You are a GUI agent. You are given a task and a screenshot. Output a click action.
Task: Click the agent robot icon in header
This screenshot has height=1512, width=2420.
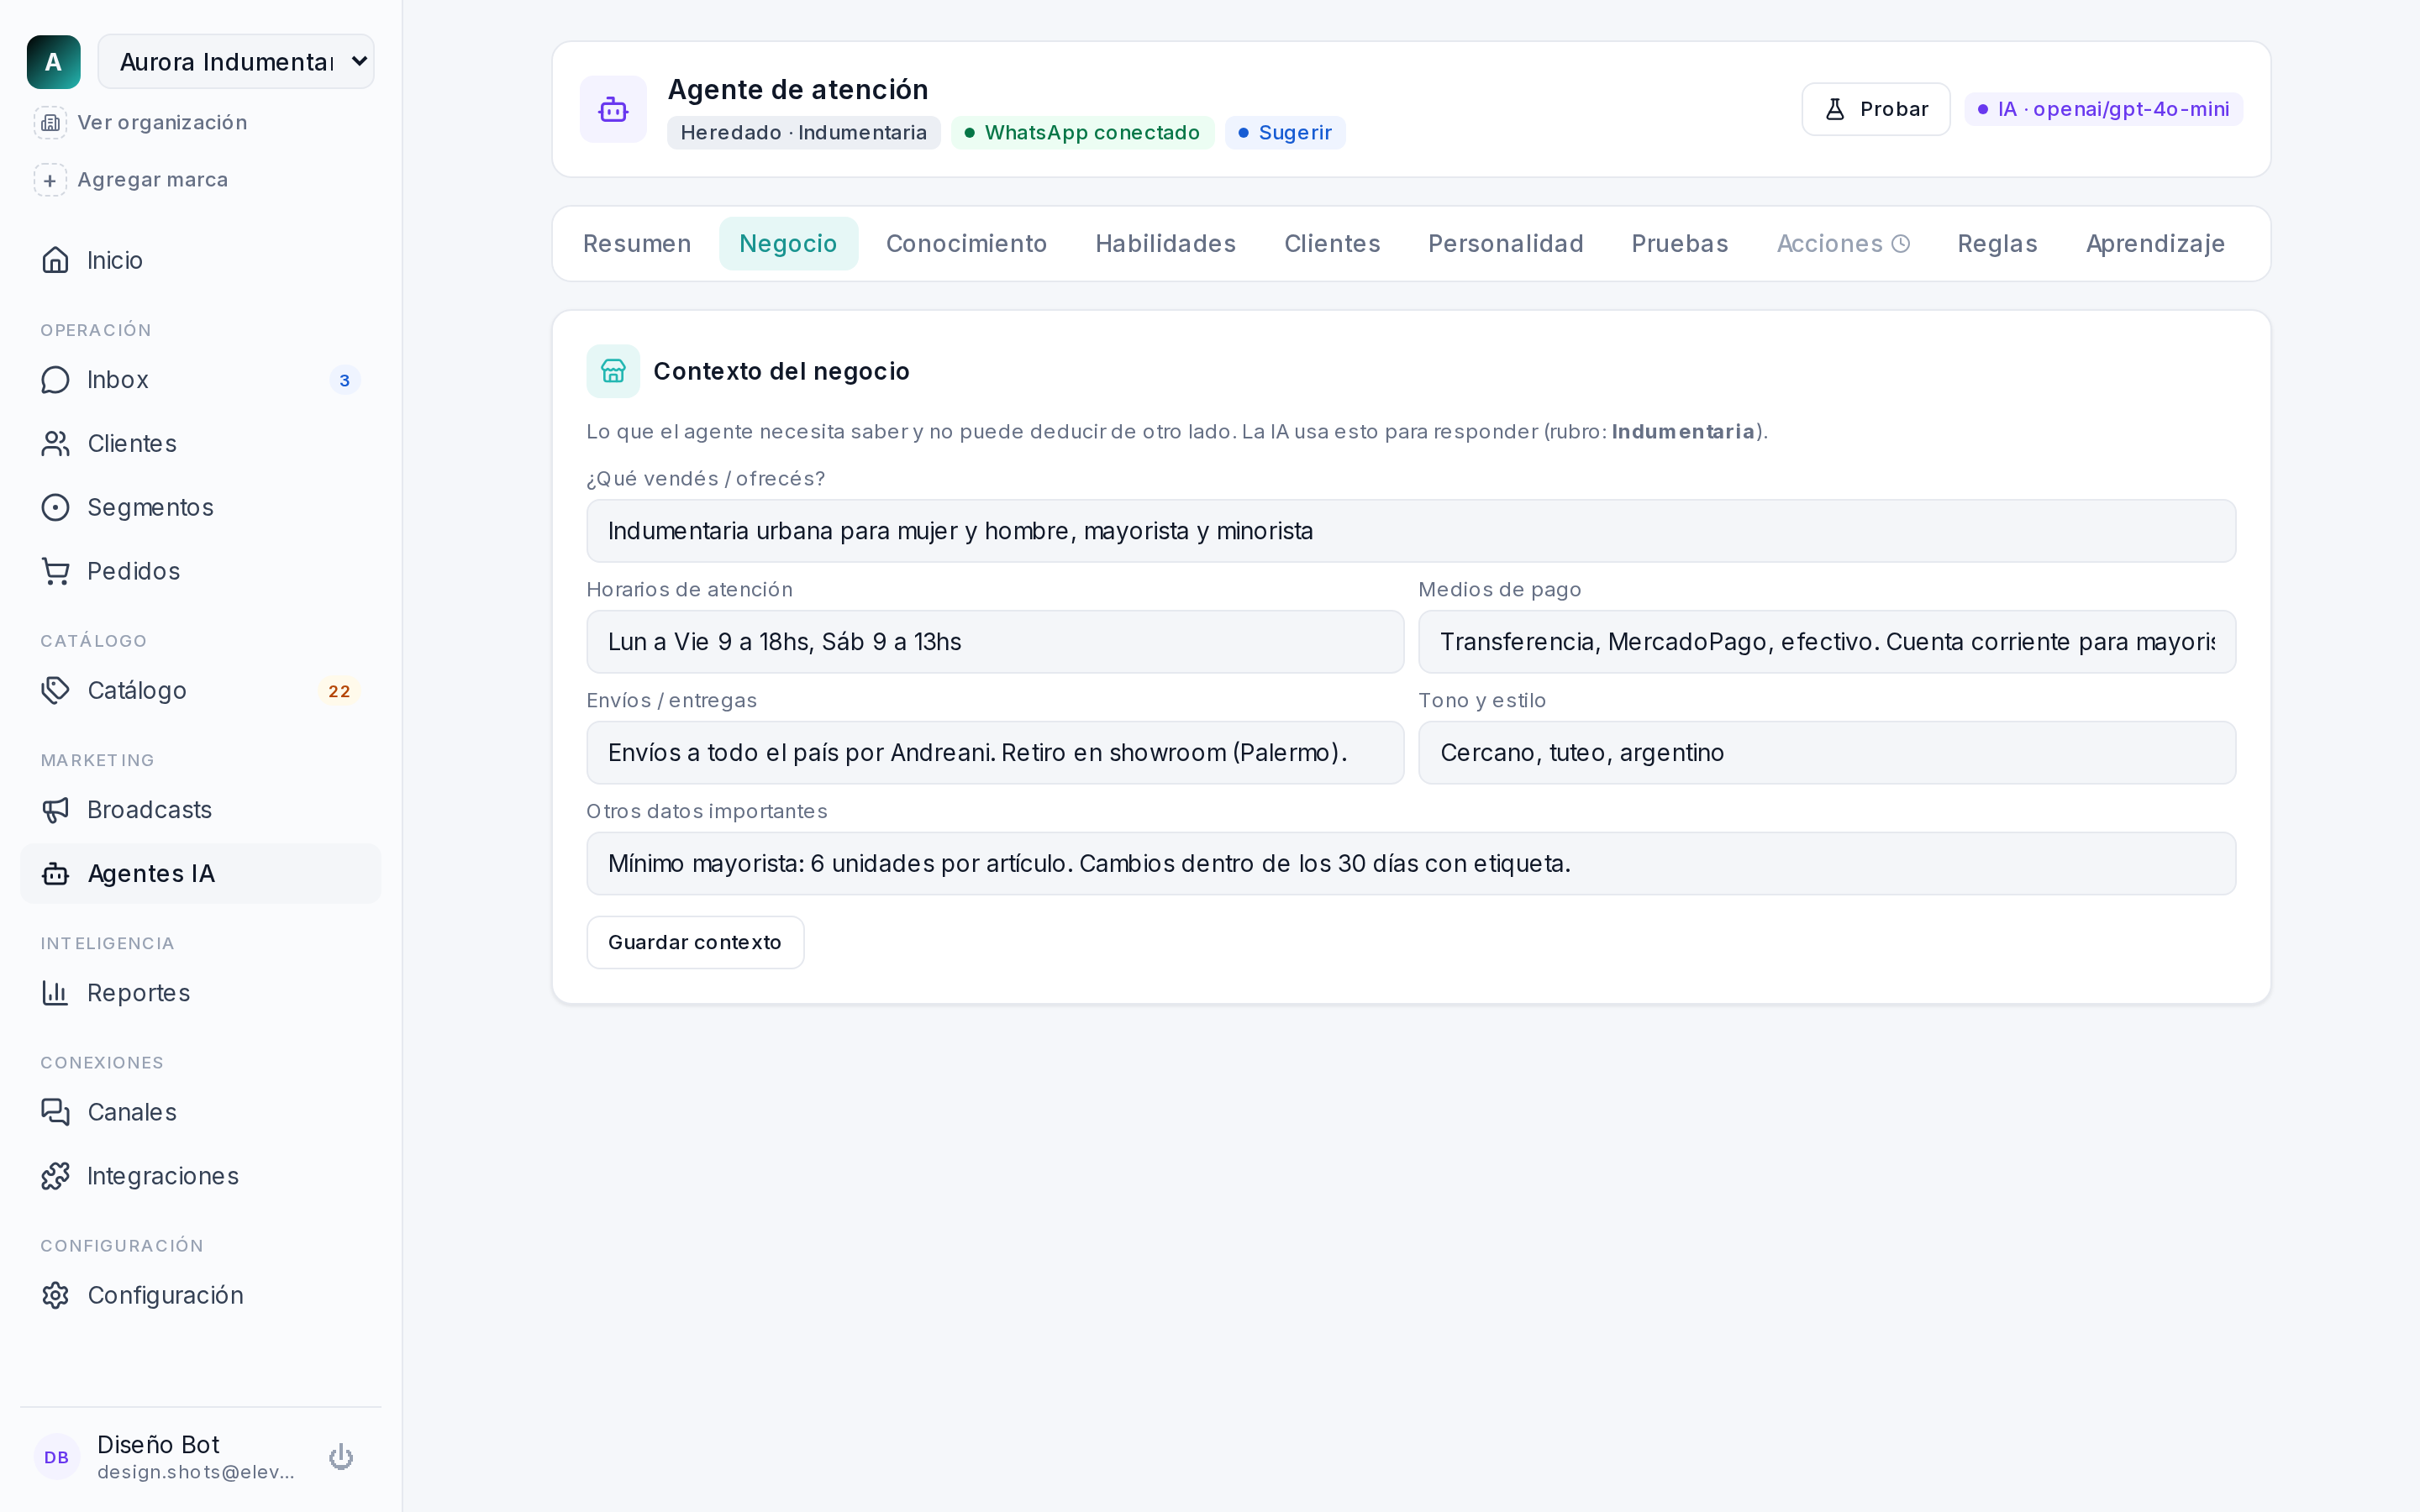click(x=613, y=109)
